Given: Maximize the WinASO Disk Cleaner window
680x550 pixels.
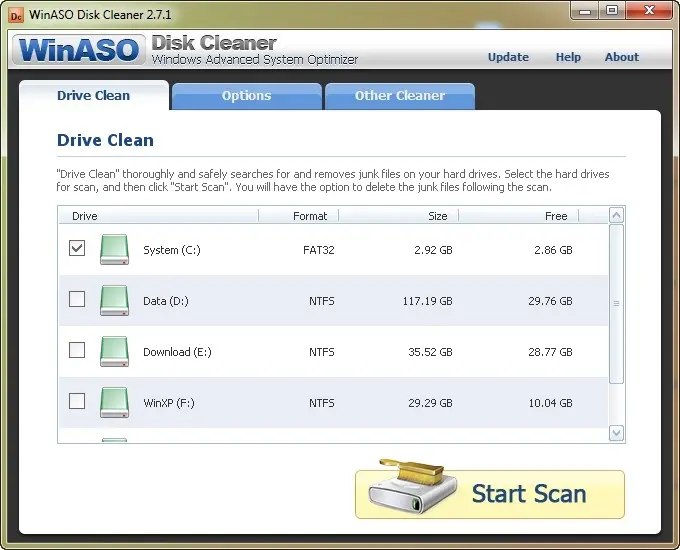Looking at the screenshot, I should pyautogui.click(x=612, y=10).
